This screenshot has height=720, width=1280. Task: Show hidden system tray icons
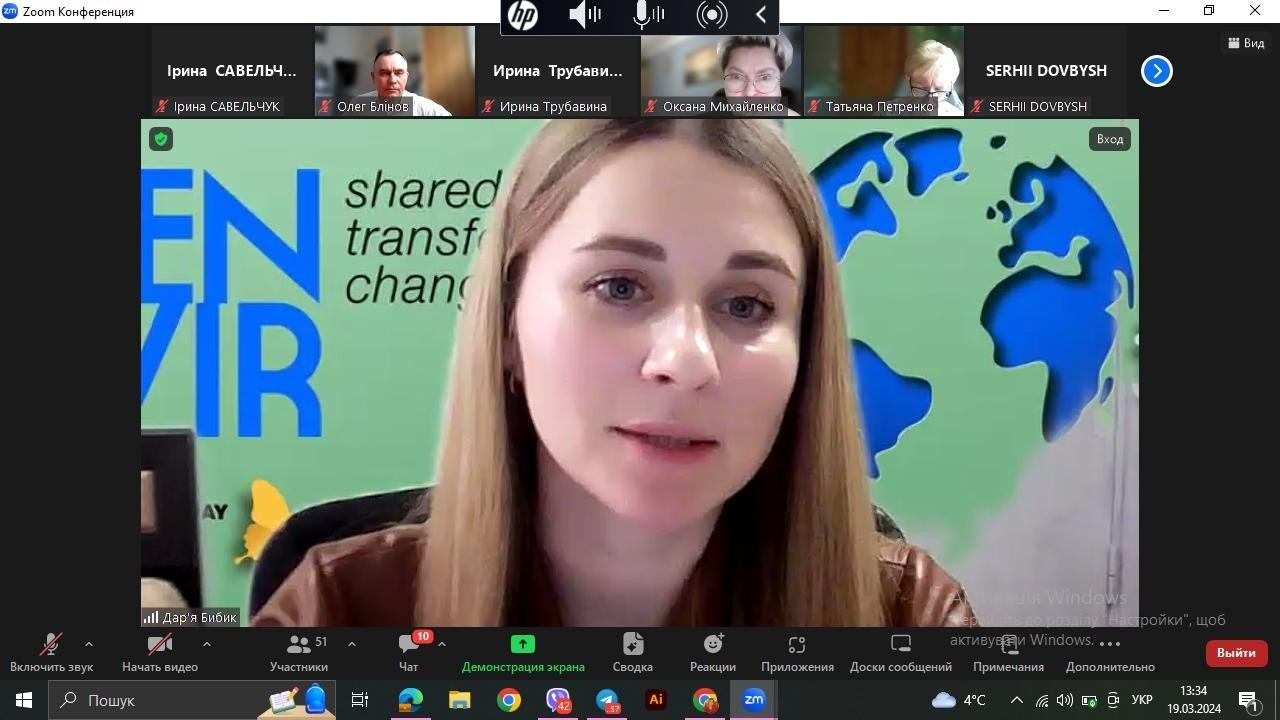pos(1017,700)
